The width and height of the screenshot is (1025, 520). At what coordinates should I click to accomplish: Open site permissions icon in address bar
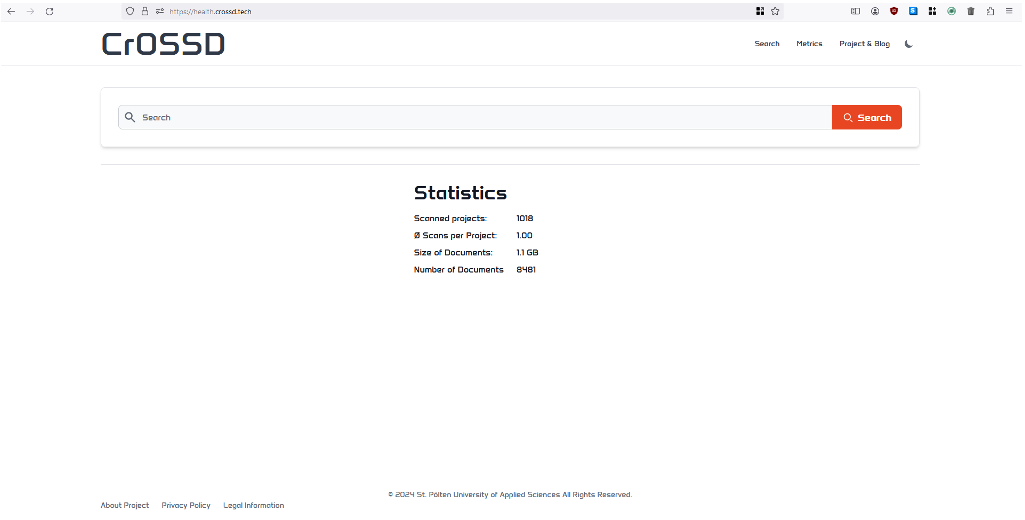(x=160, y=11)
